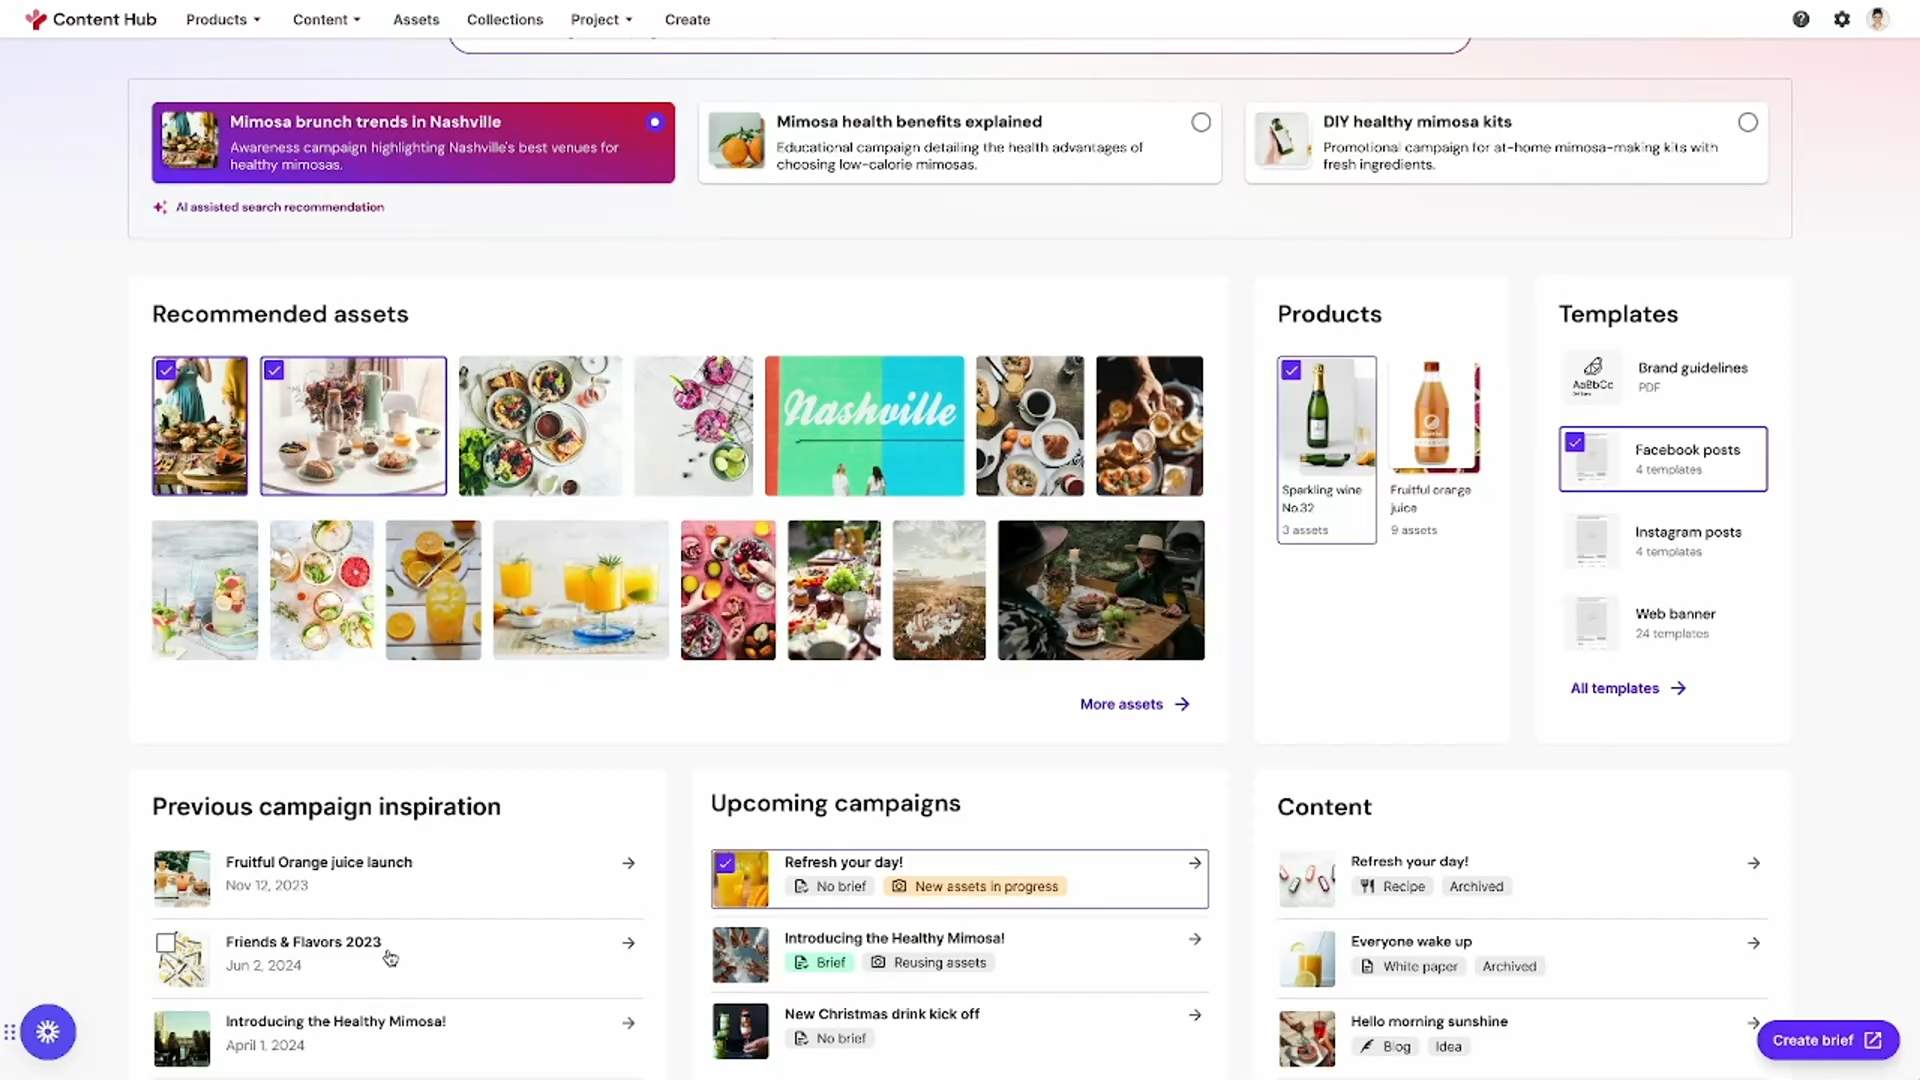Open the Refresh your day! campaign arrow
This screenshot has height=1080, width=1920.
click(1194, 862)
